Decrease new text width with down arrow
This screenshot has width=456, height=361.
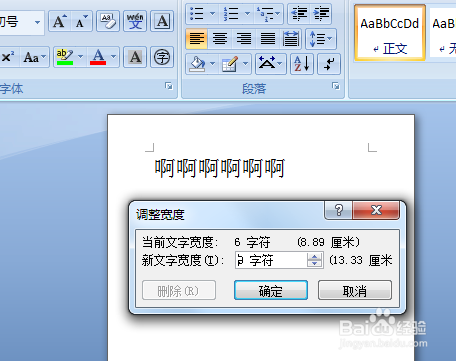pyautogui.click(x=315, y=264)
